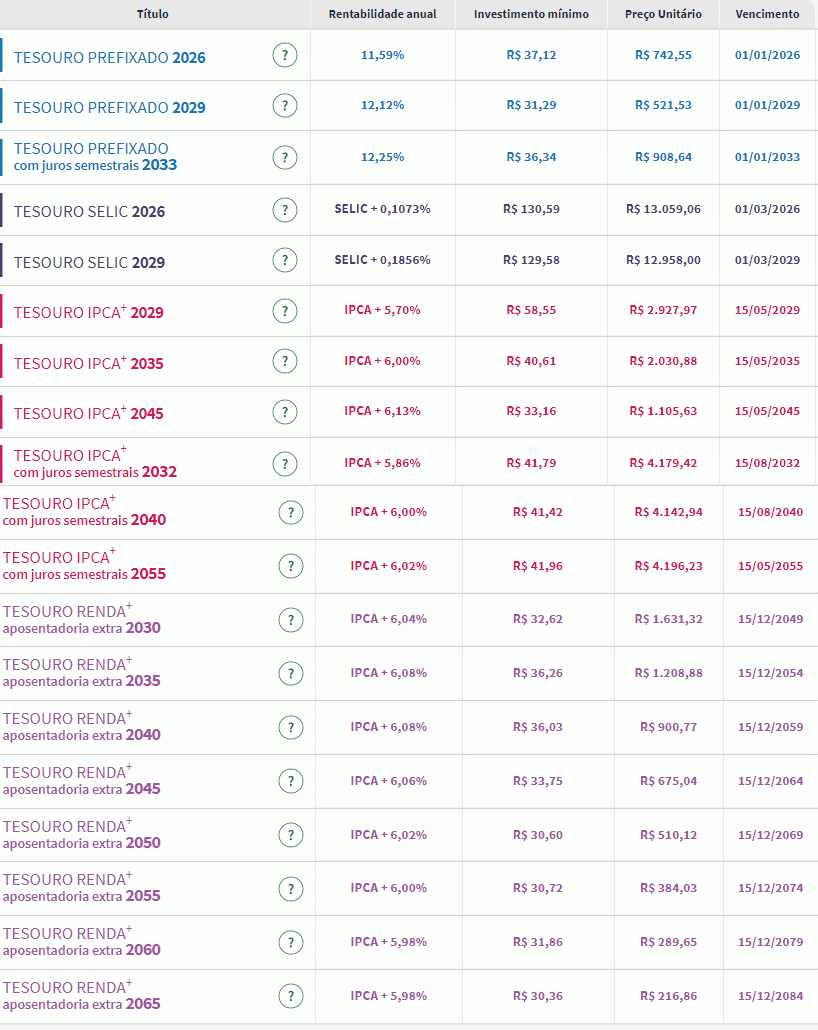Viewport: 818px width, 1030px height.
Task: Open Tesouro IPCA+ 2029 title link
Action: point(89,313)
